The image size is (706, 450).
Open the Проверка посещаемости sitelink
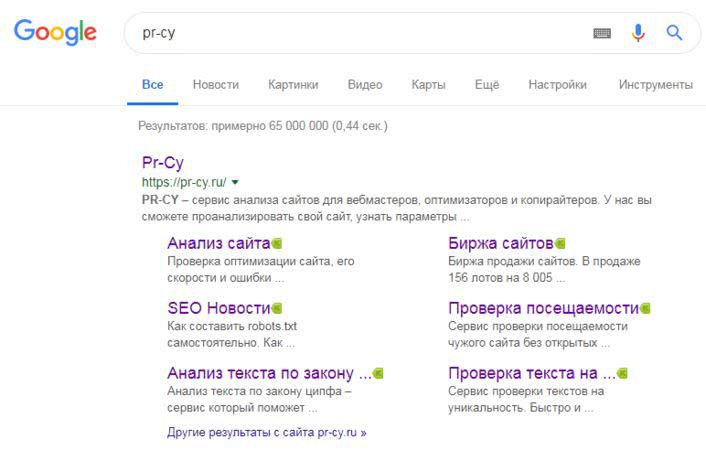[543, 309]
